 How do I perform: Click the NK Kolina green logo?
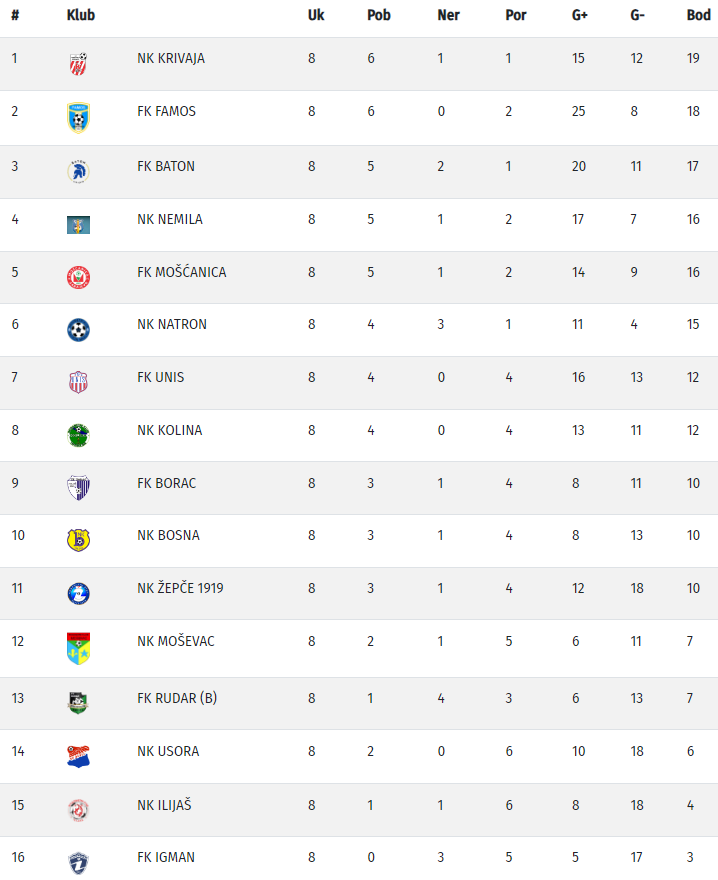[78, 435]
